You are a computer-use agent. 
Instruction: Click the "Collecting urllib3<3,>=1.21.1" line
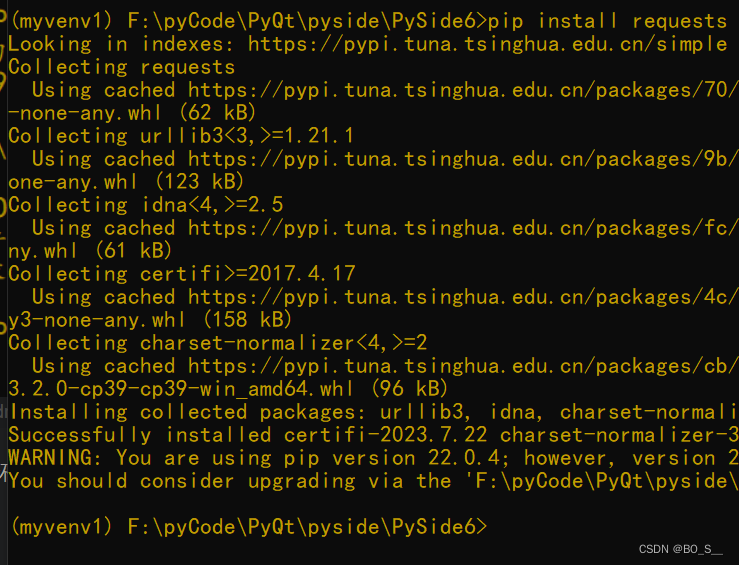click(181, 135)
